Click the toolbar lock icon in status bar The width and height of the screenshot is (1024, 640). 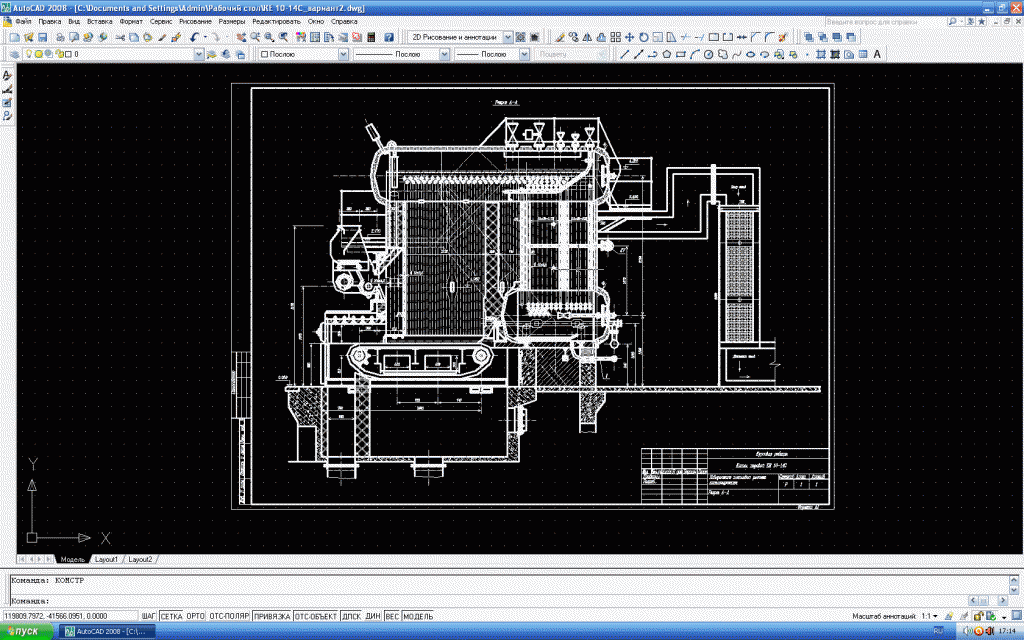tap(978, 616)
